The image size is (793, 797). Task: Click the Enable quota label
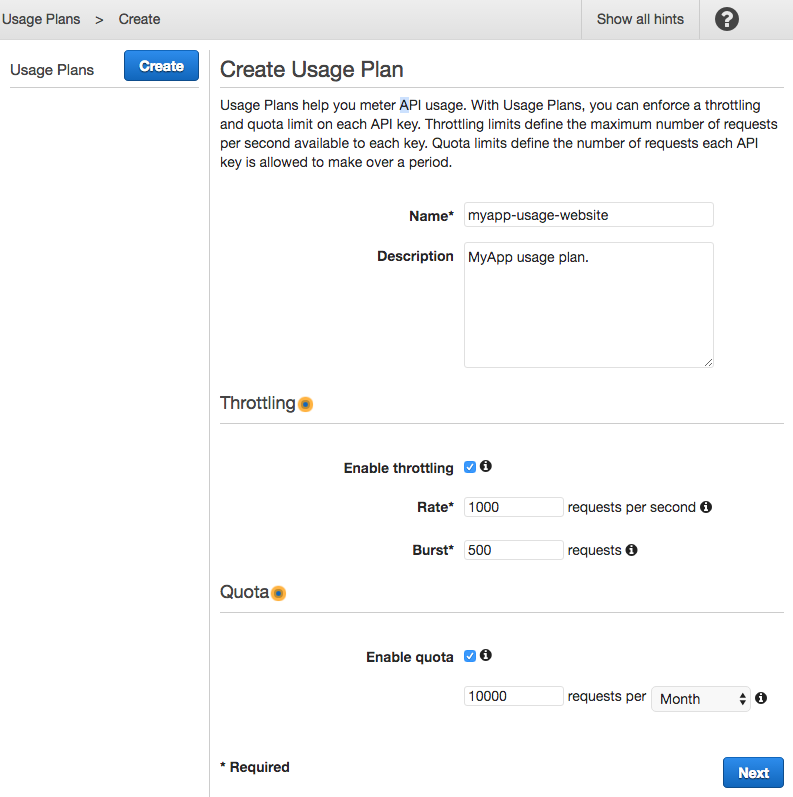point(410,657)
